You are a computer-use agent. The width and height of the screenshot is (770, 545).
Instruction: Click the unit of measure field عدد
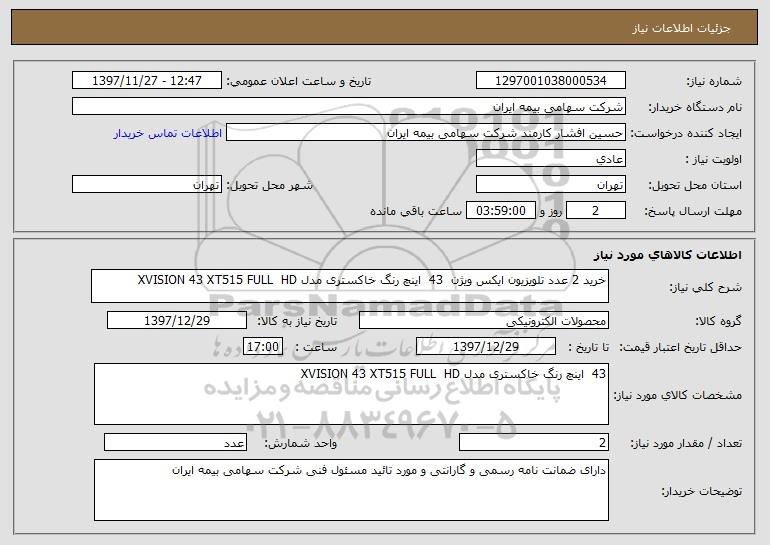pos(175,442)
